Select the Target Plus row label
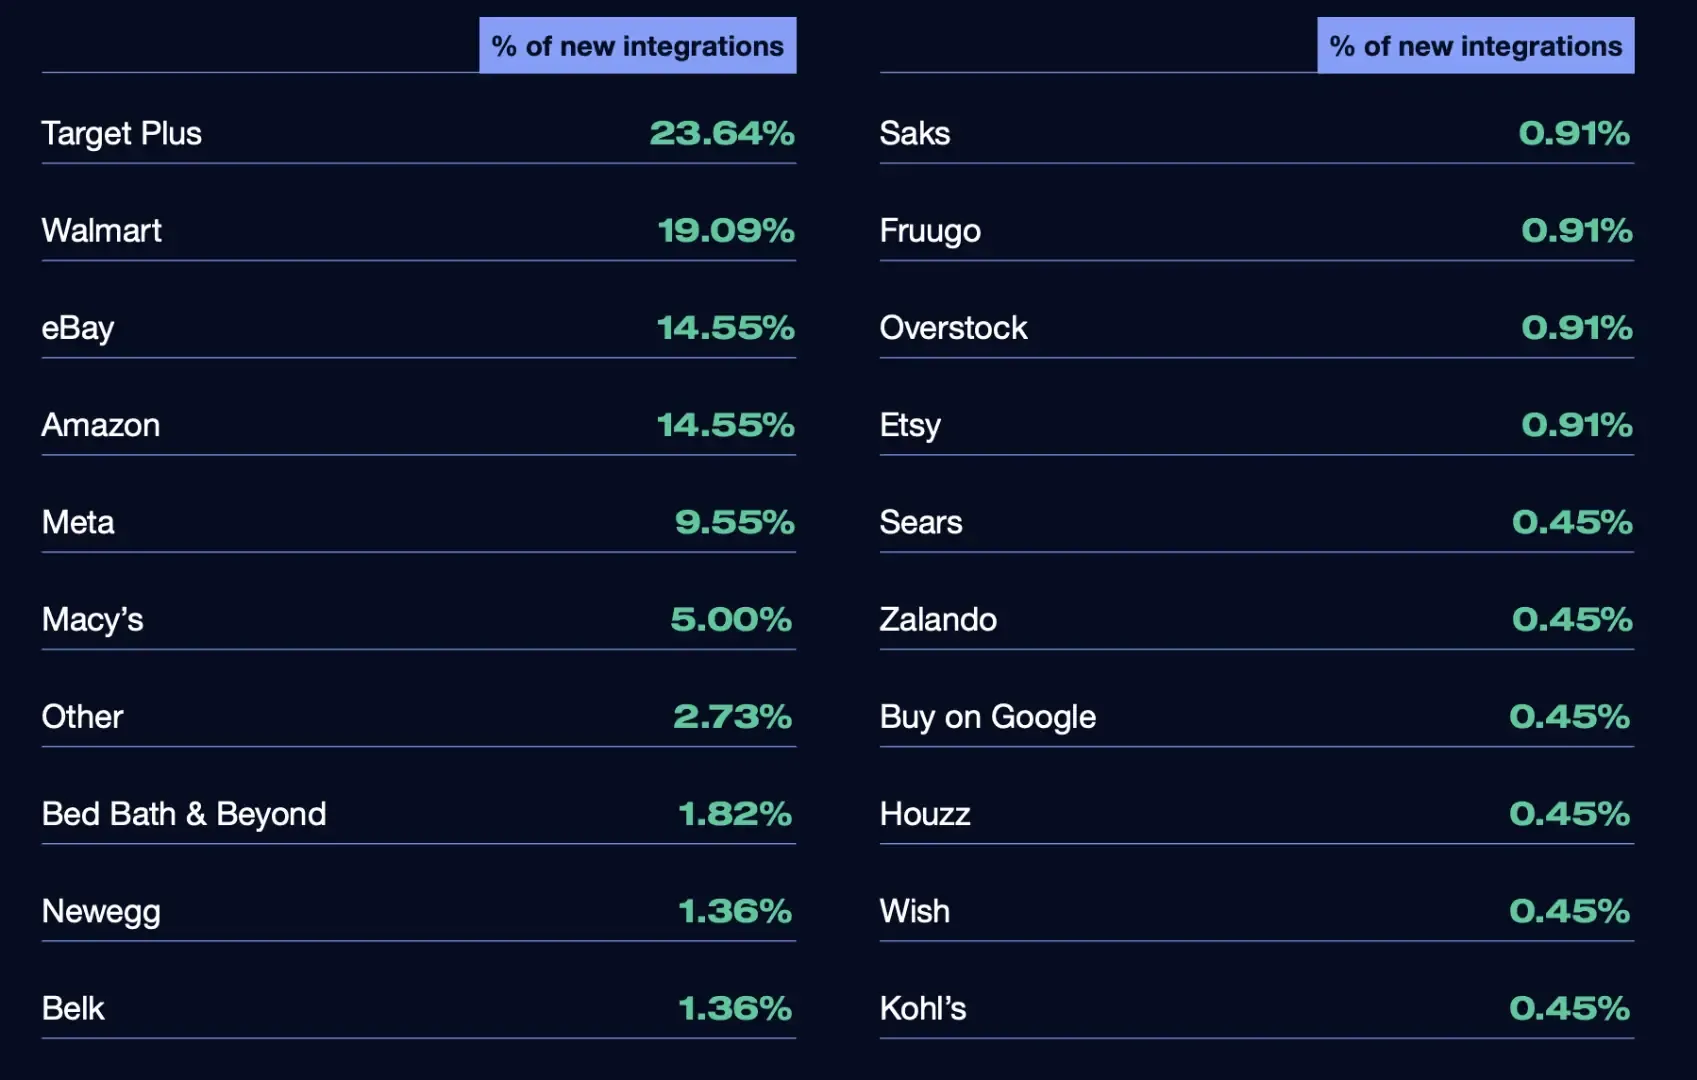This screenshot has width=1697, height=1080. click(x=122, y=134)
